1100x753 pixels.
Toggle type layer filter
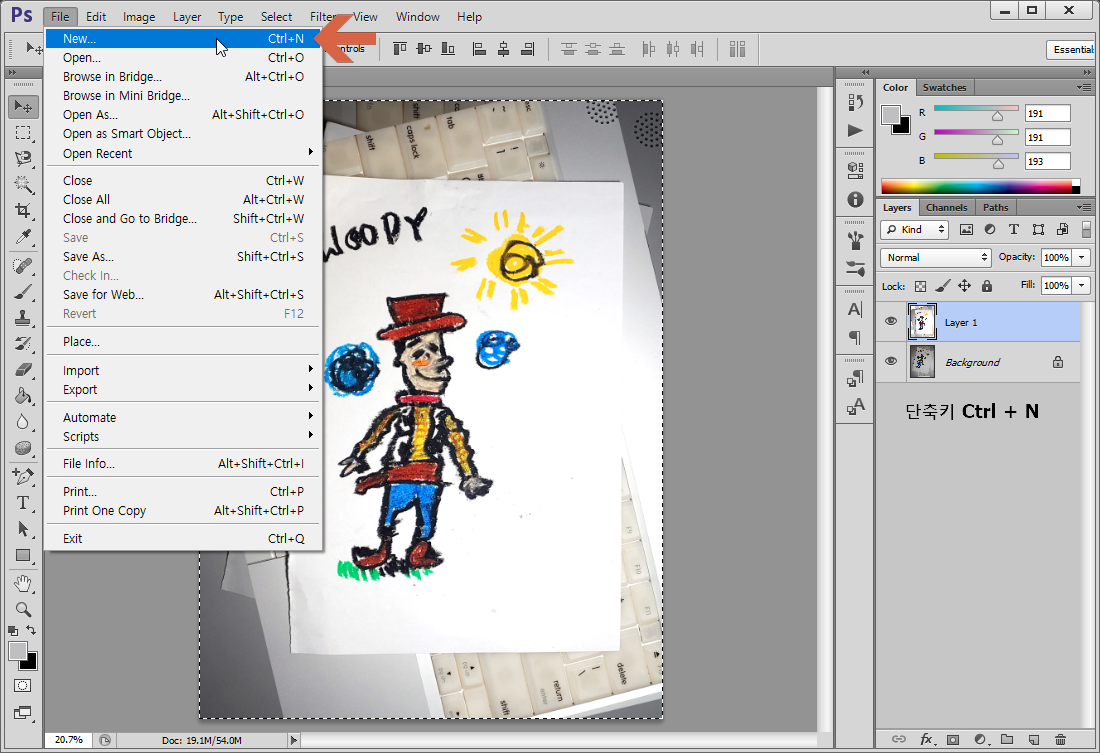click(x=1014, y=229)
